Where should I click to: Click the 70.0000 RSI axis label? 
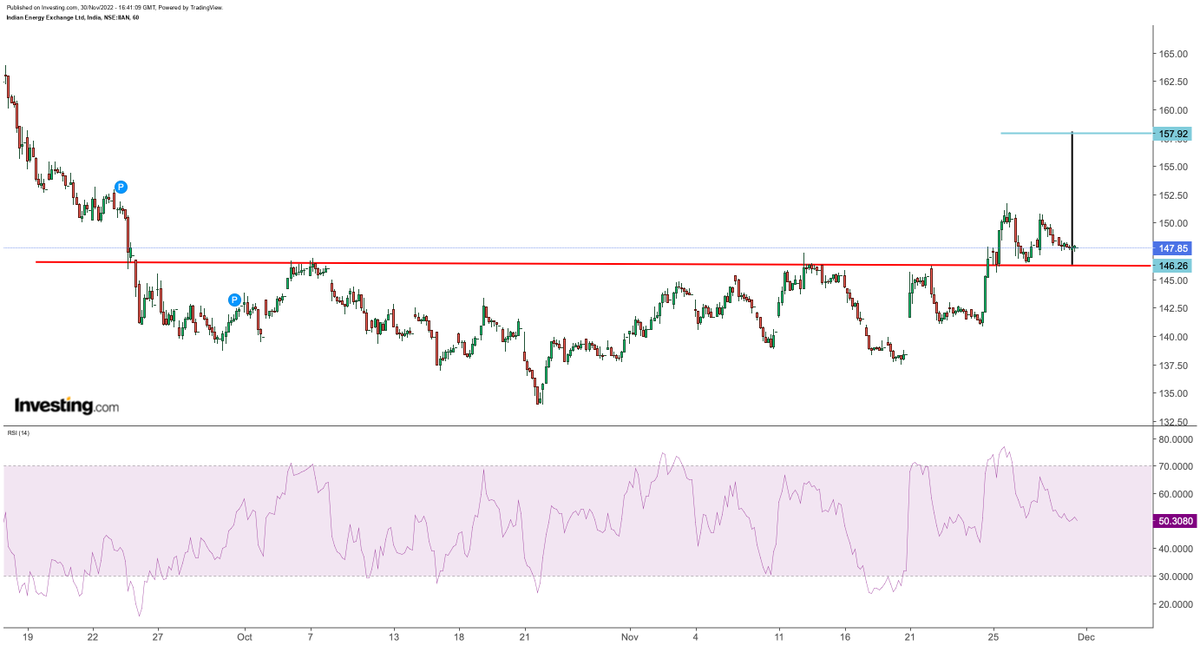point(1175,466)
